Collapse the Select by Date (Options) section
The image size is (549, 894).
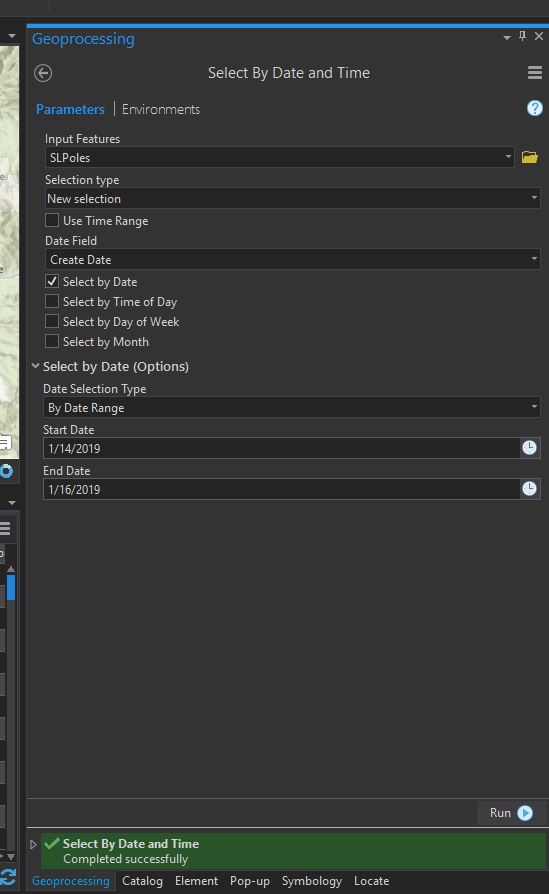coord(35,366)
